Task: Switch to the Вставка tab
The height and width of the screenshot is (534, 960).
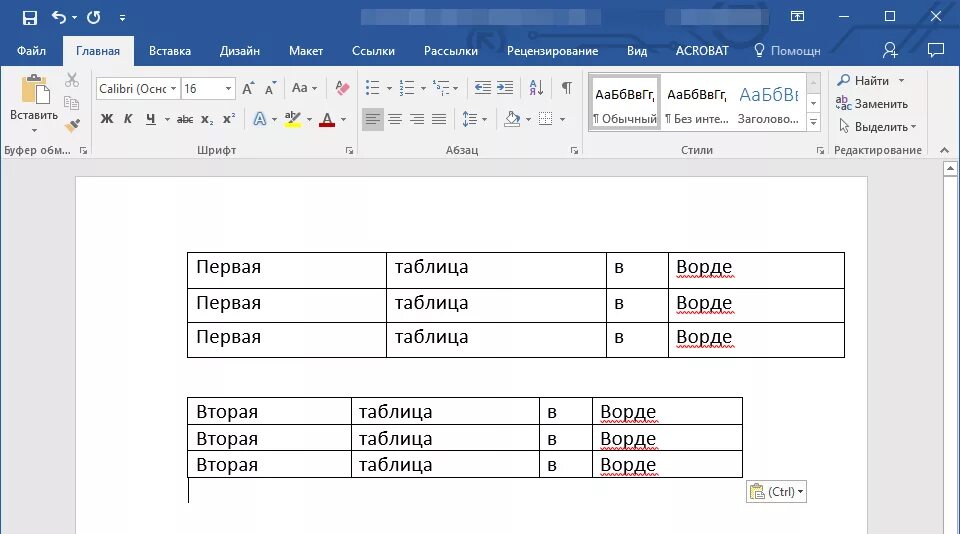Action: 170,51
